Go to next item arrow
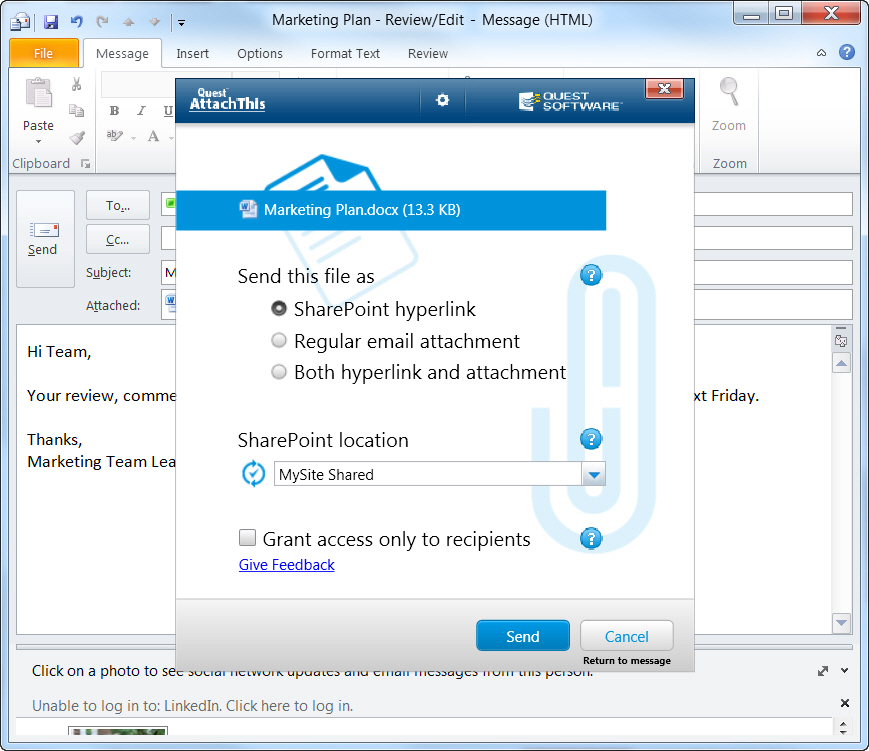869x751 pixels. 155,22
